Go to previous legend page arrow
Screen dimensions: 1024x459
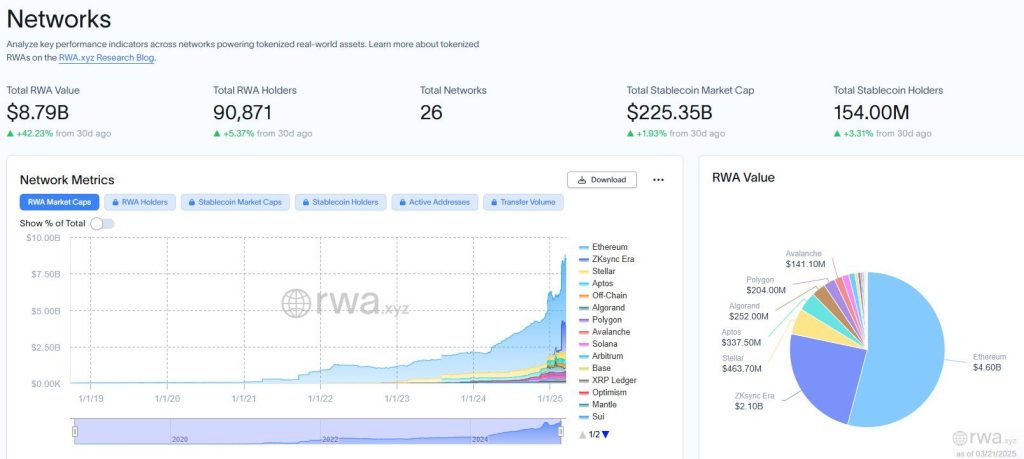pyautogui.click(x=583, y=434)
